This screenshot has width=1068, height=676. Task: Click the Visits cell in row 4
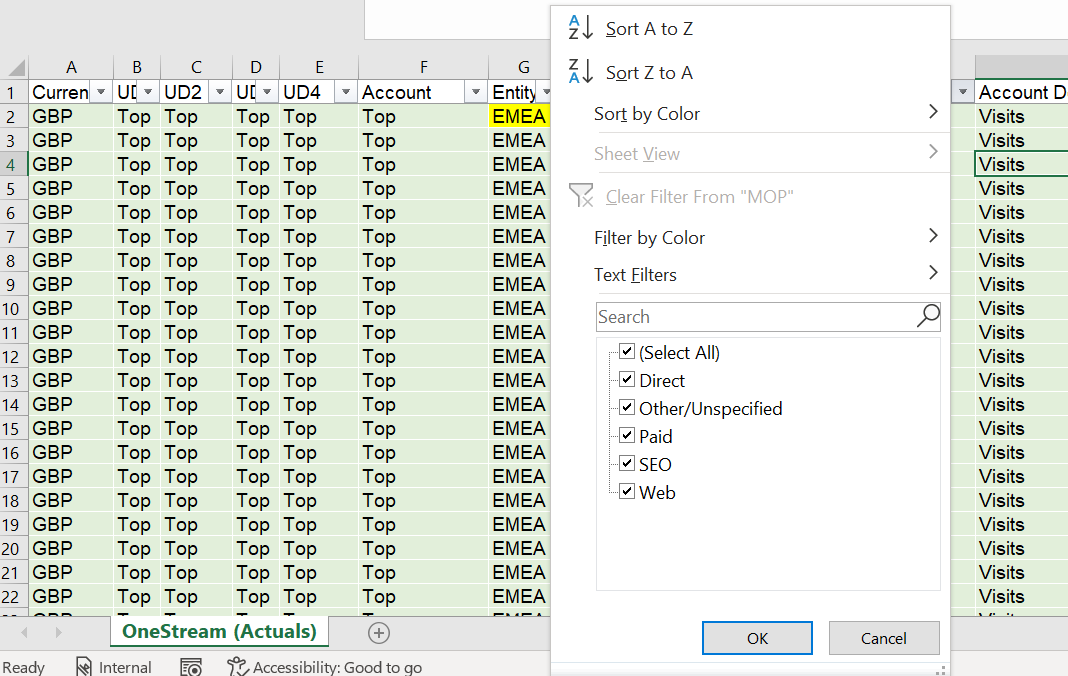click(1022, 164)
